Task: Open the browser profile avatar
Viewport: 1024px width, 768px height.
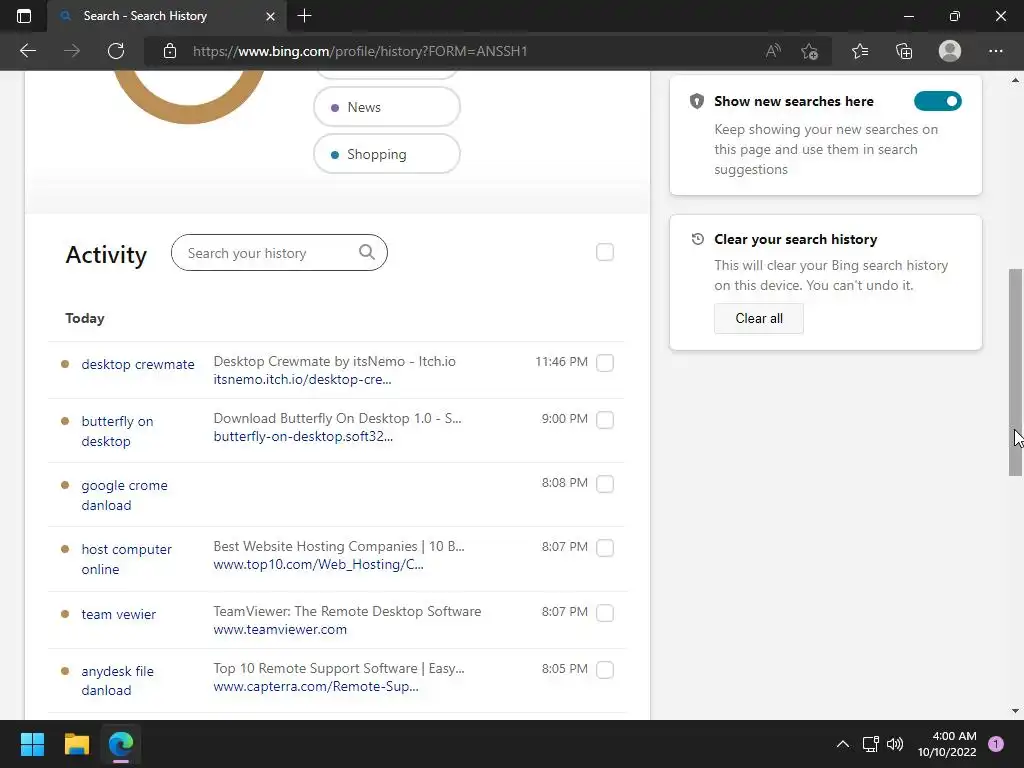Action: click(x=950, y=51)
